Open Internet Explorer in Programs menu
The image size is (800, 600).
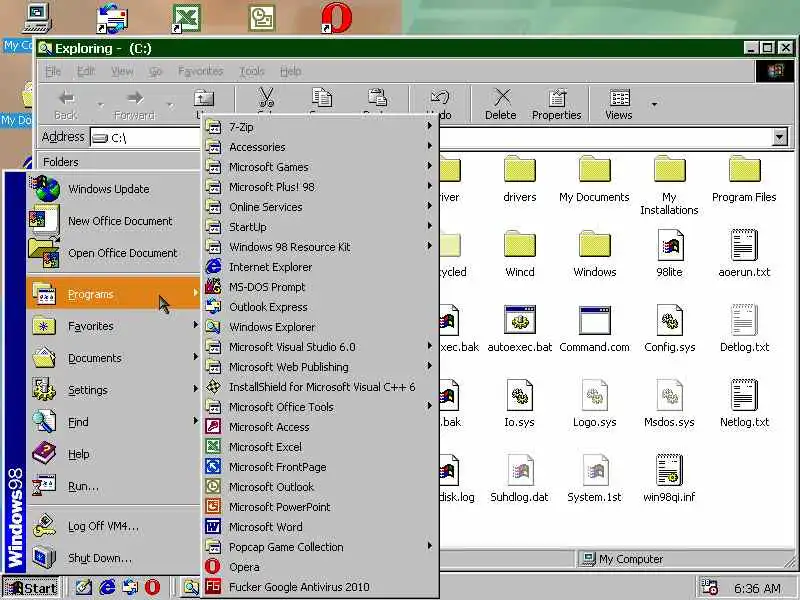(x=320, y=267)
